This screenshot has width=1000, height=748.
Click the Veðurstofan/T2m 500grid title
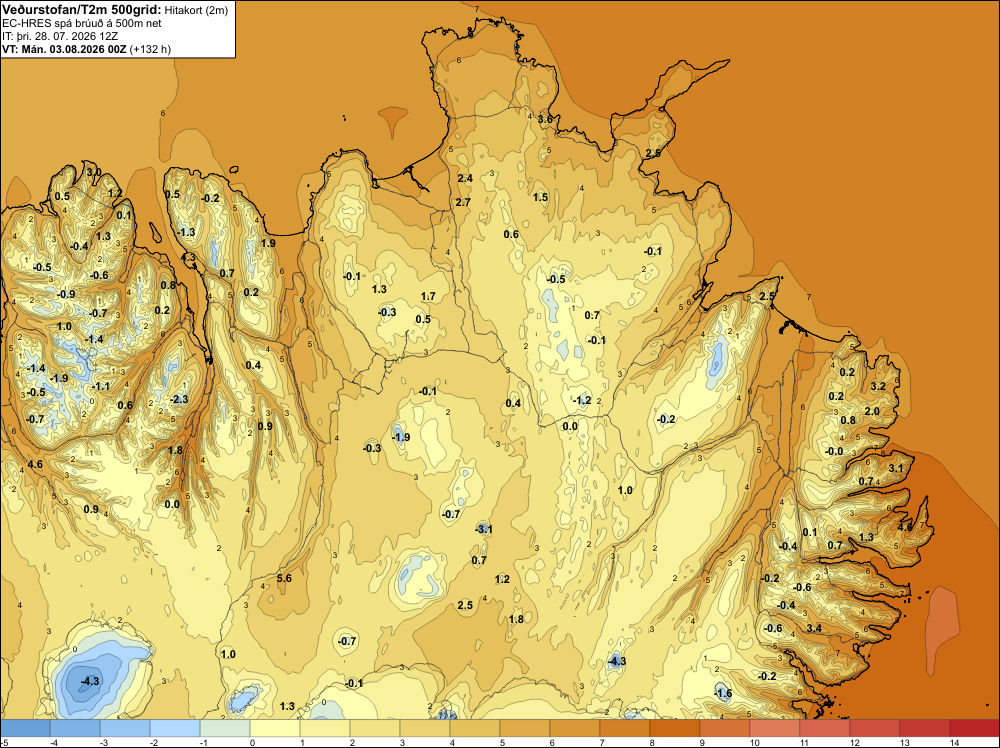(x=81, y=9)
